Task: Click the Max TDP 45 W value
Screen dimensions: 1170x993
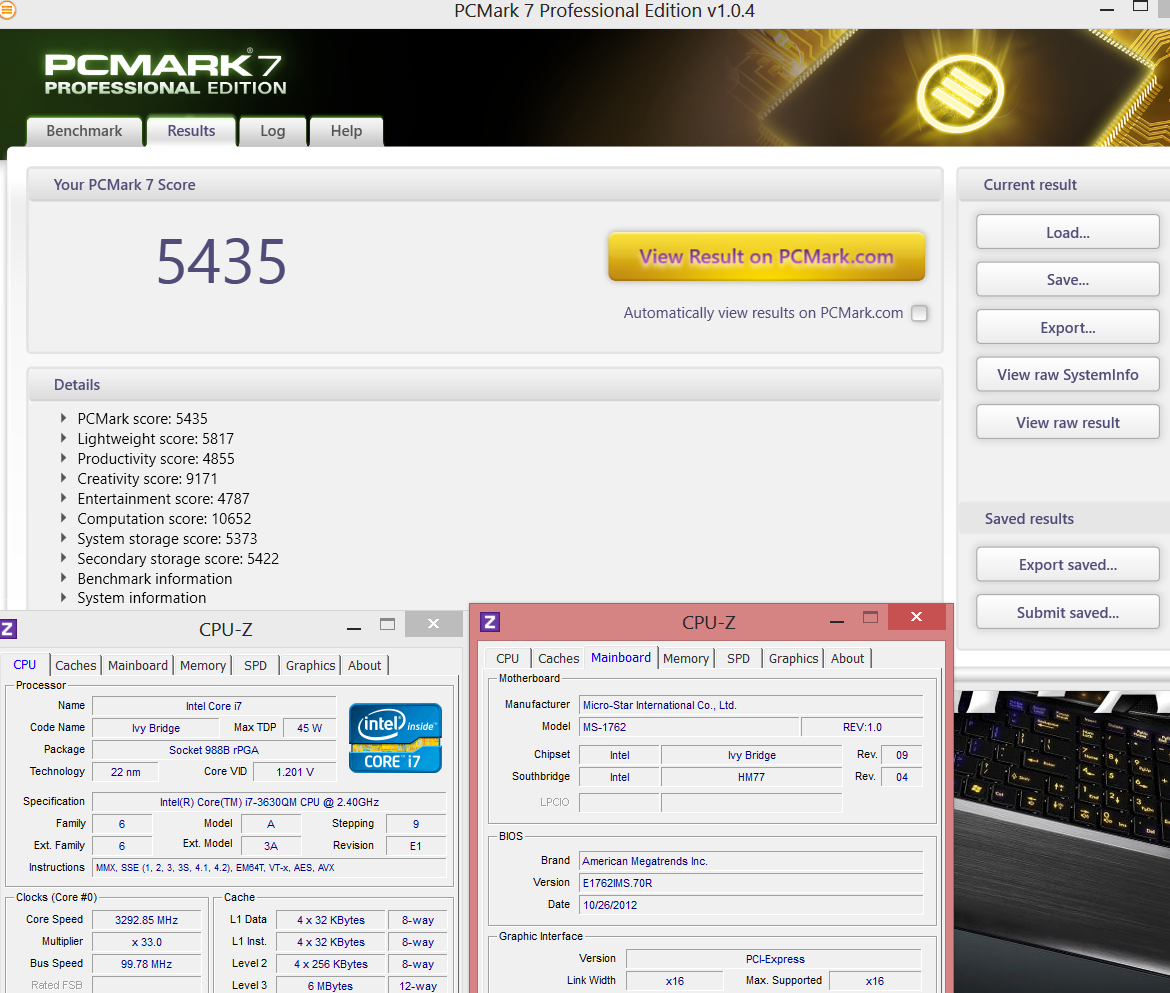Action: [310, 728]
